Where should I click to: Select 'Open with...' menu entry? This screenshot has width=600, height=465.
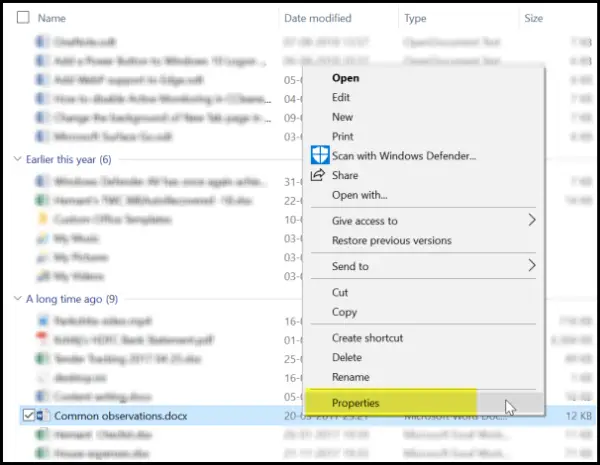coord(359,194)
